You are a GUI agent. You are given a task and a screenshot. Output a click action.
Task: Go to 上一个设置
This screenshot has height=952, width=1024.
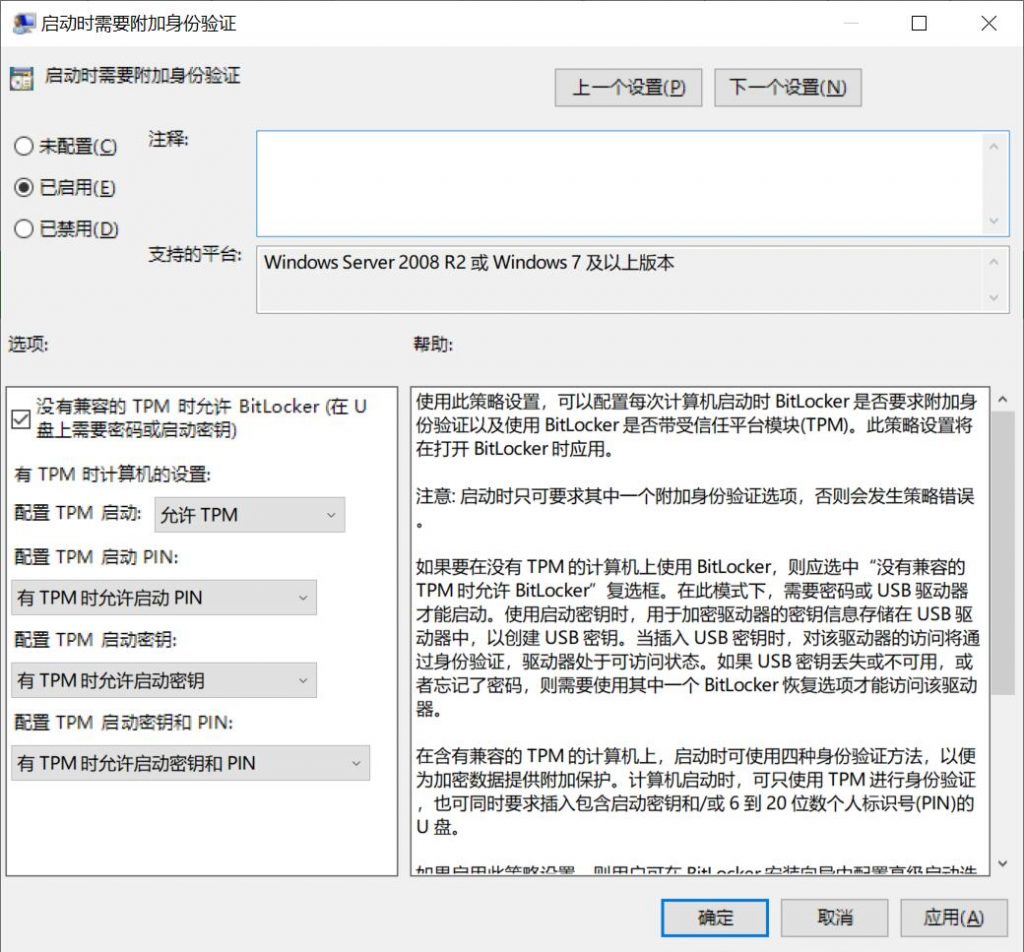pos(628,88)
